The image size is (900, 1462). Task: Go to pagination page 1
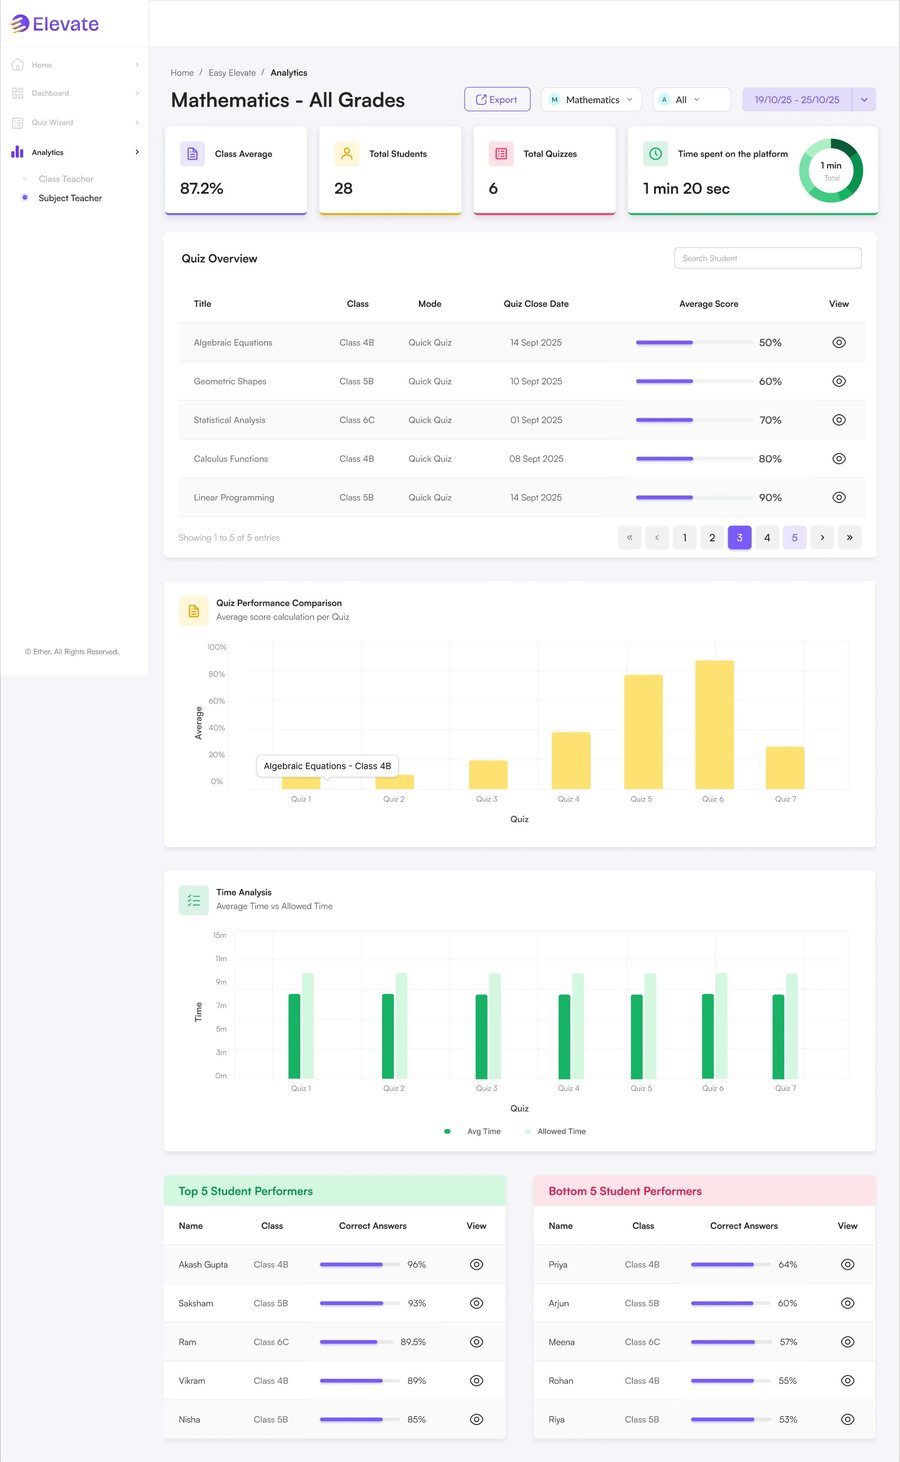[685, 537]
